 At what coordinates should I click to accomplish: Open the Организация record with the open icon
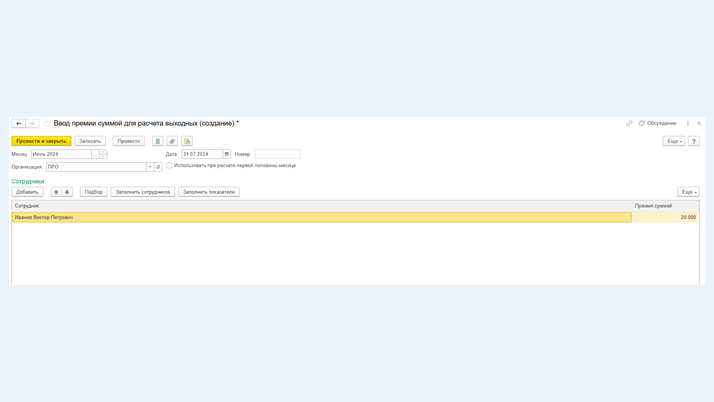tap(158, 167)
